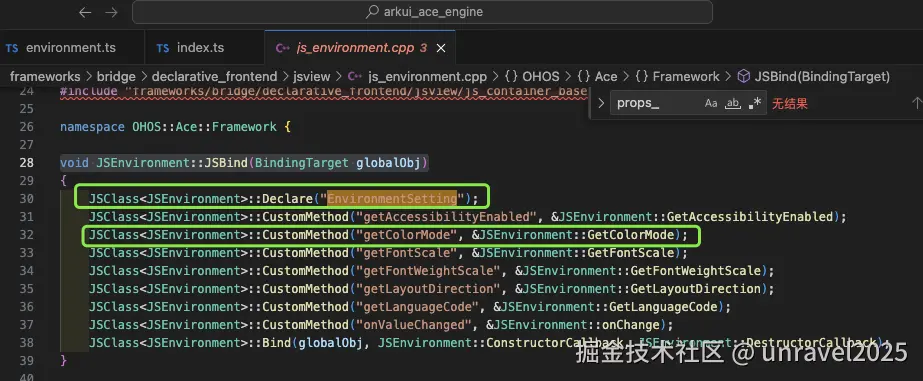Open the arkui_ace_engine command search box
923x381 pixels.
[422, 12]
